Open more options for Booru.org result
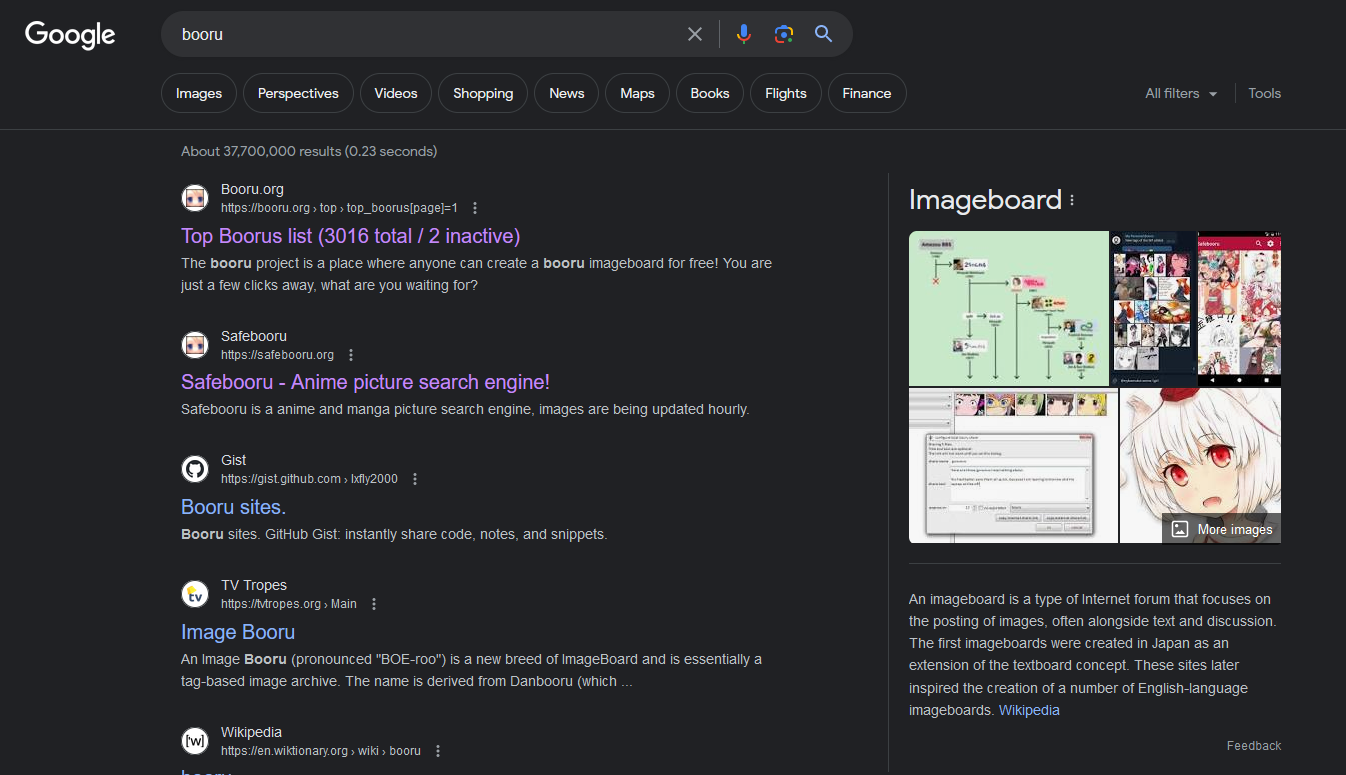The width and height of the screenshot is (1346, 775). point(475,208)
